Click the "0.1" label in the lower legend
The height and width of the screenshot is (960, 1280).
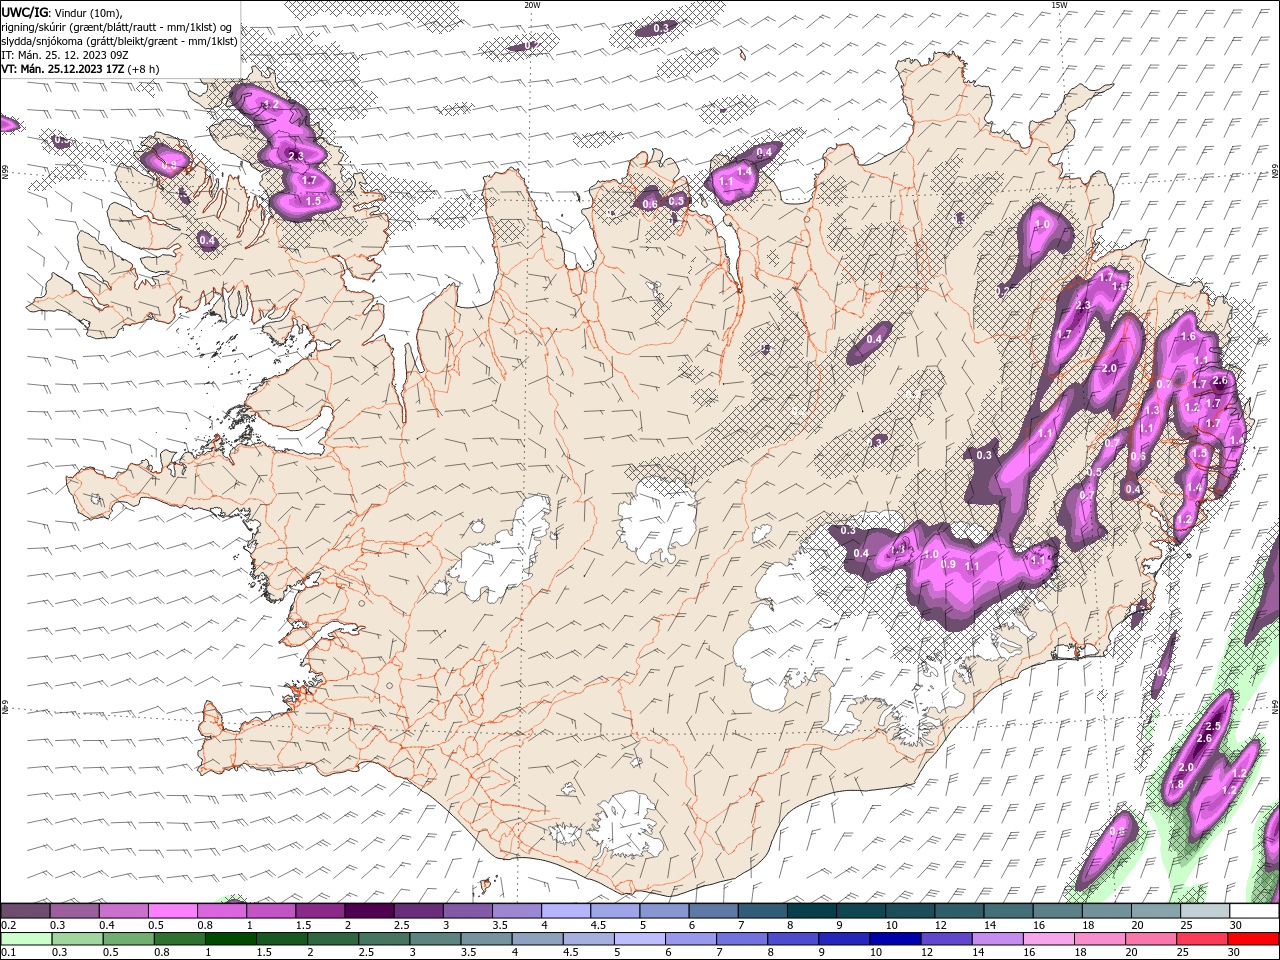point(7,953)
